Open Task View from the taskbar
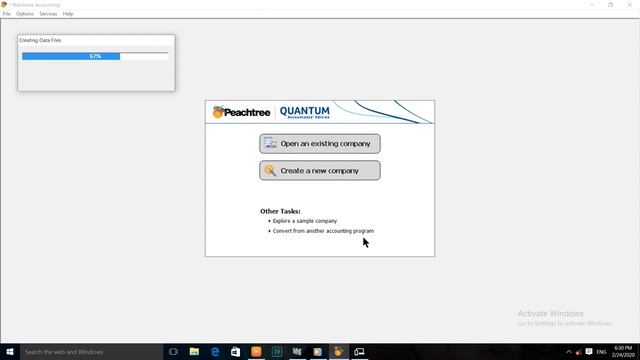Viewport: 640px width, 360px height. coord(173,352)
